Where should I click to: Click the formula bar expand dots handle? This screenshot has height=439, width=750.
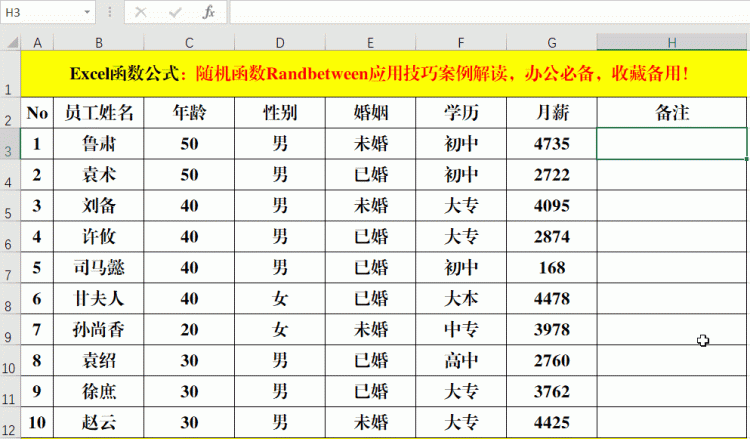tap(110, 12)
